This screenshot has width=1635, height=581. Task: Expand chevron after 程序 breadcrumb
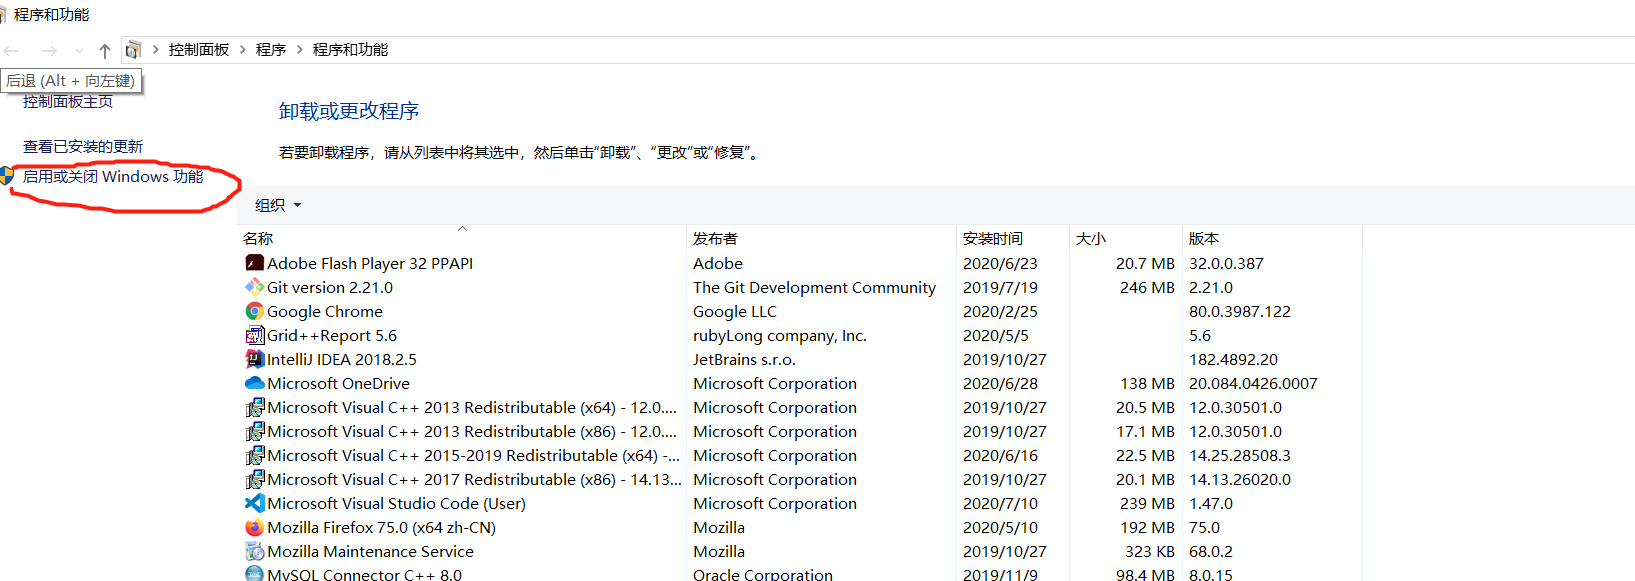299,49
